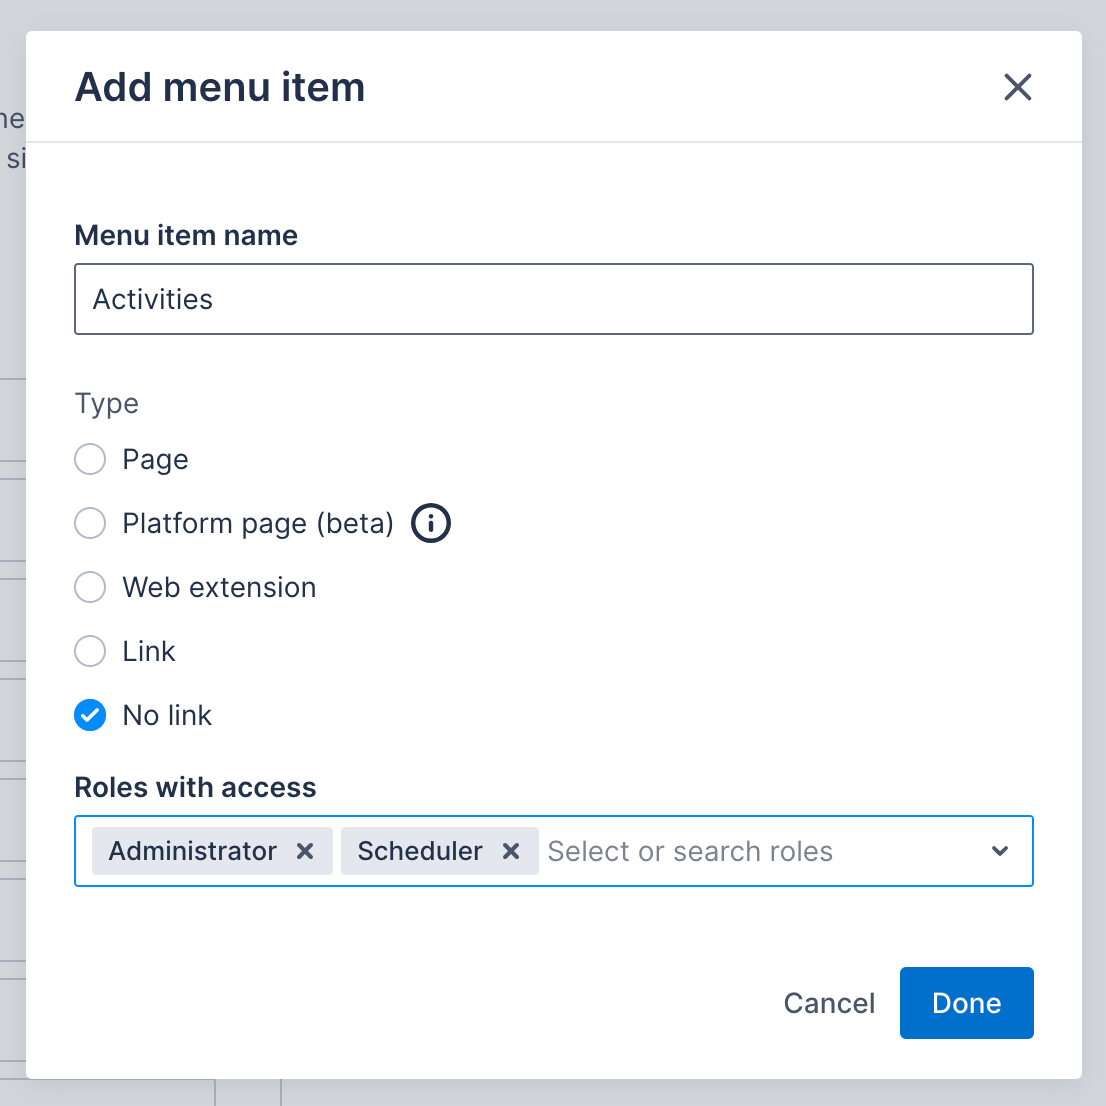Click the Roles with access label
Image resolution: width=1106 pixels, height=1106 pixels.
(x=194, y=787)
